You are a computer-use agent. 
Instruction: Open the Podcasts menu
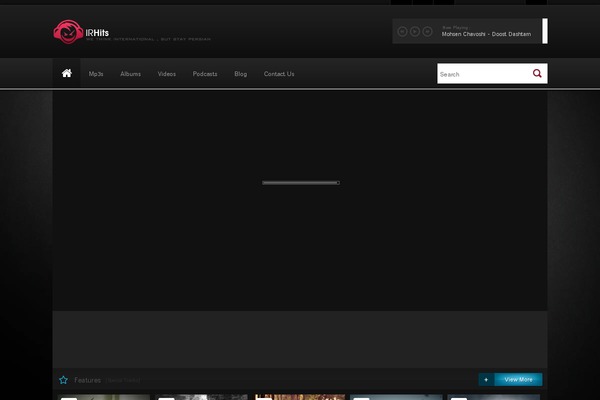coord(205,74)
